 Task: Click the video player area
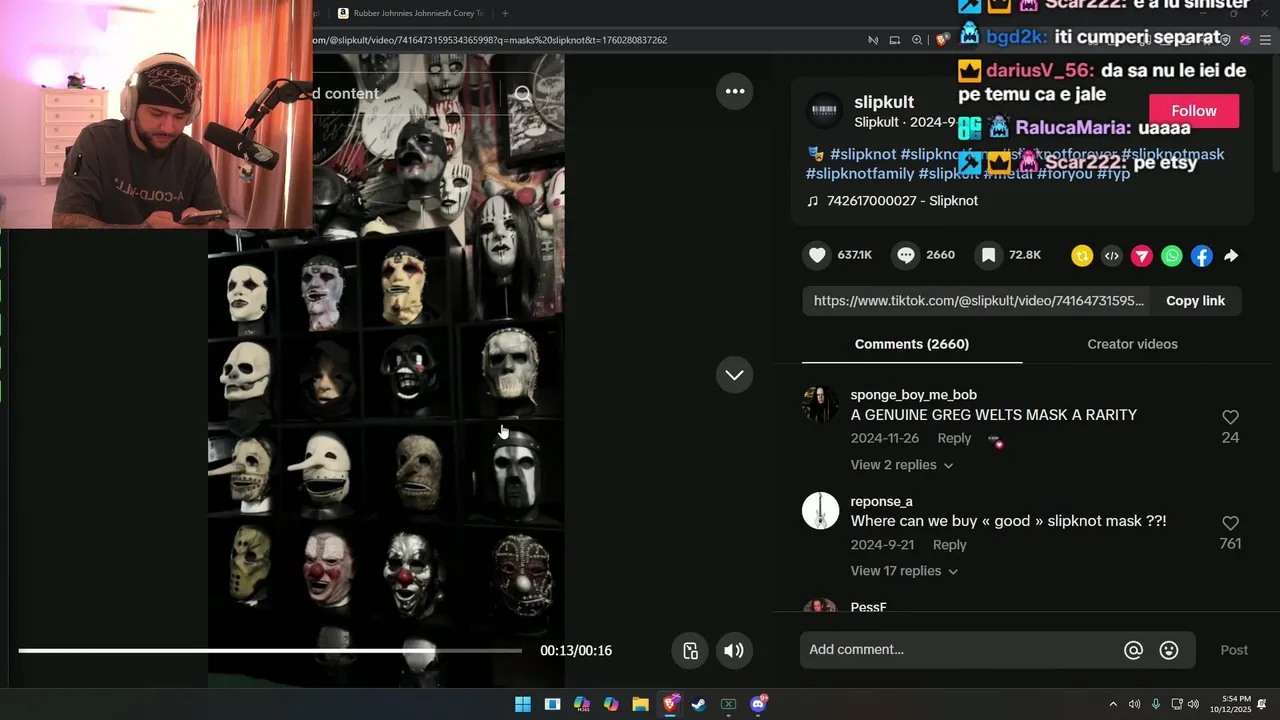tap(386, 370)
